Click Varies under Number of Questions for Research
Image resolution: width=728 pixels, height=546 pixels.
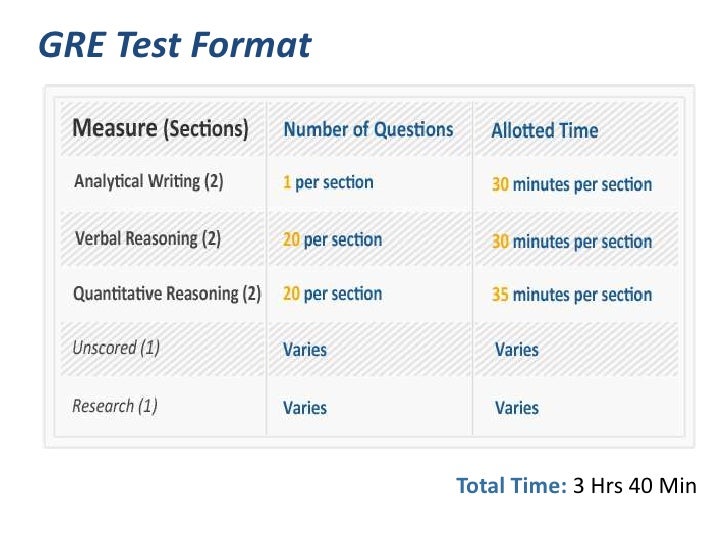[x=305, y=407]
